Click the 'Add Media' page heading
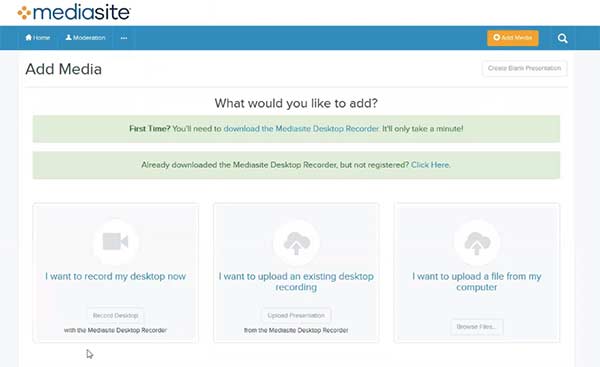The width and height of the screenshot is (600, 367). [x=64, y=69]
